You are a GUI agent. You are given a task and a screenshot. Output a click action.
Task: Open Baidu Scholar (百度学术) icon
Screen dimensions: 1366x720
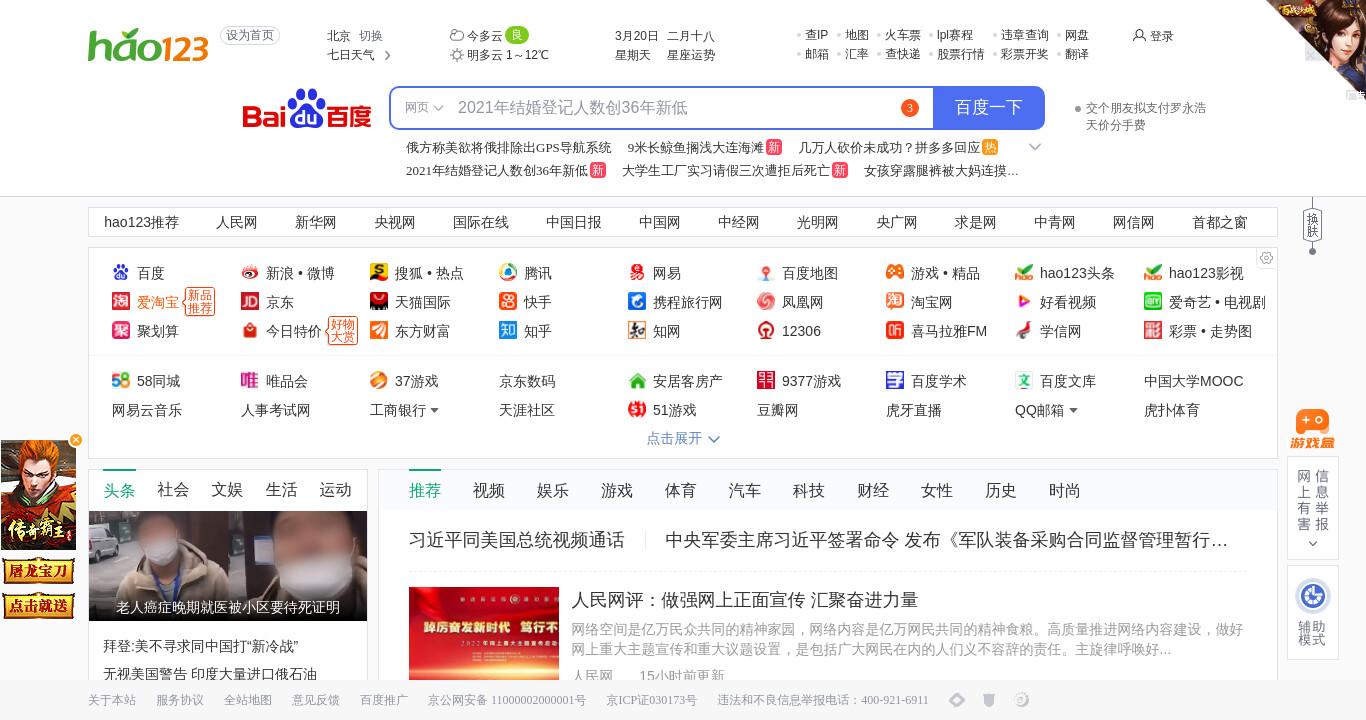click(895, 381)
